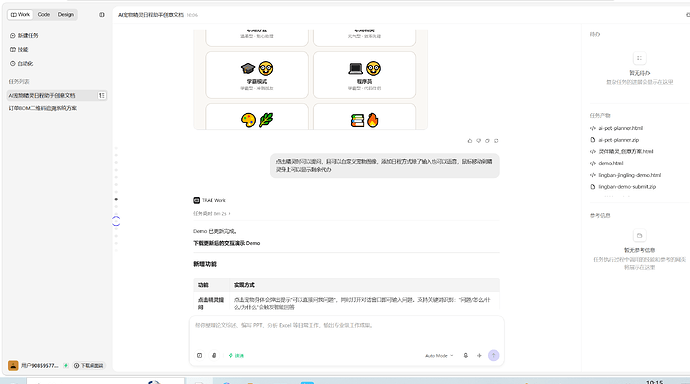
Task: Click the books and fire card
Action: tap(364, 117)
